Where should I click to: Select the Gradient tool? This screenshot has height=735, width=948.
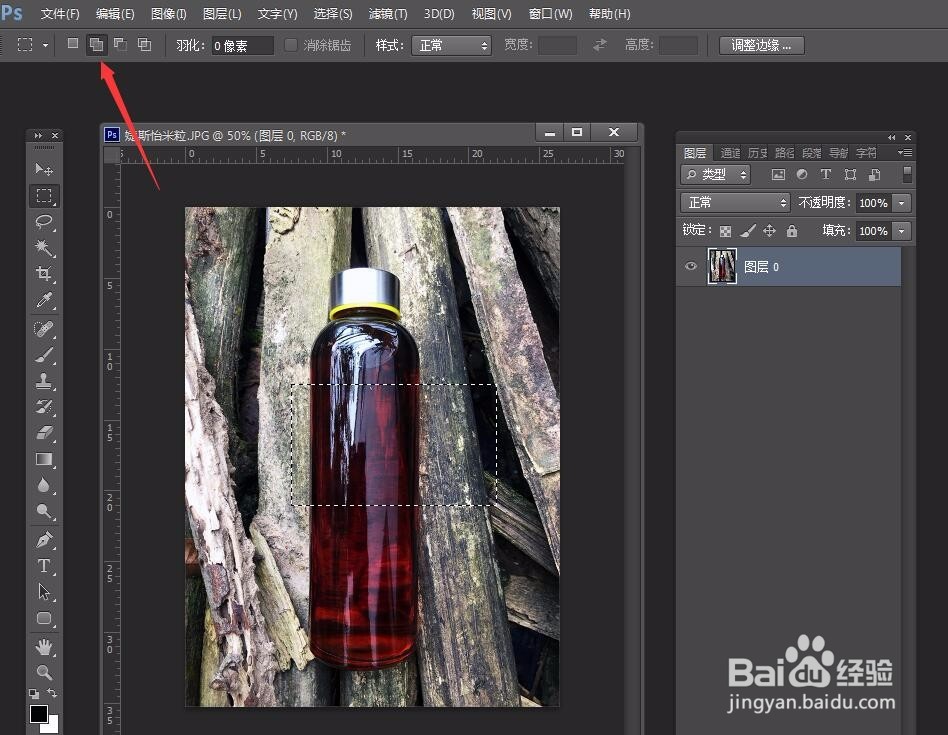coord(44,459)
